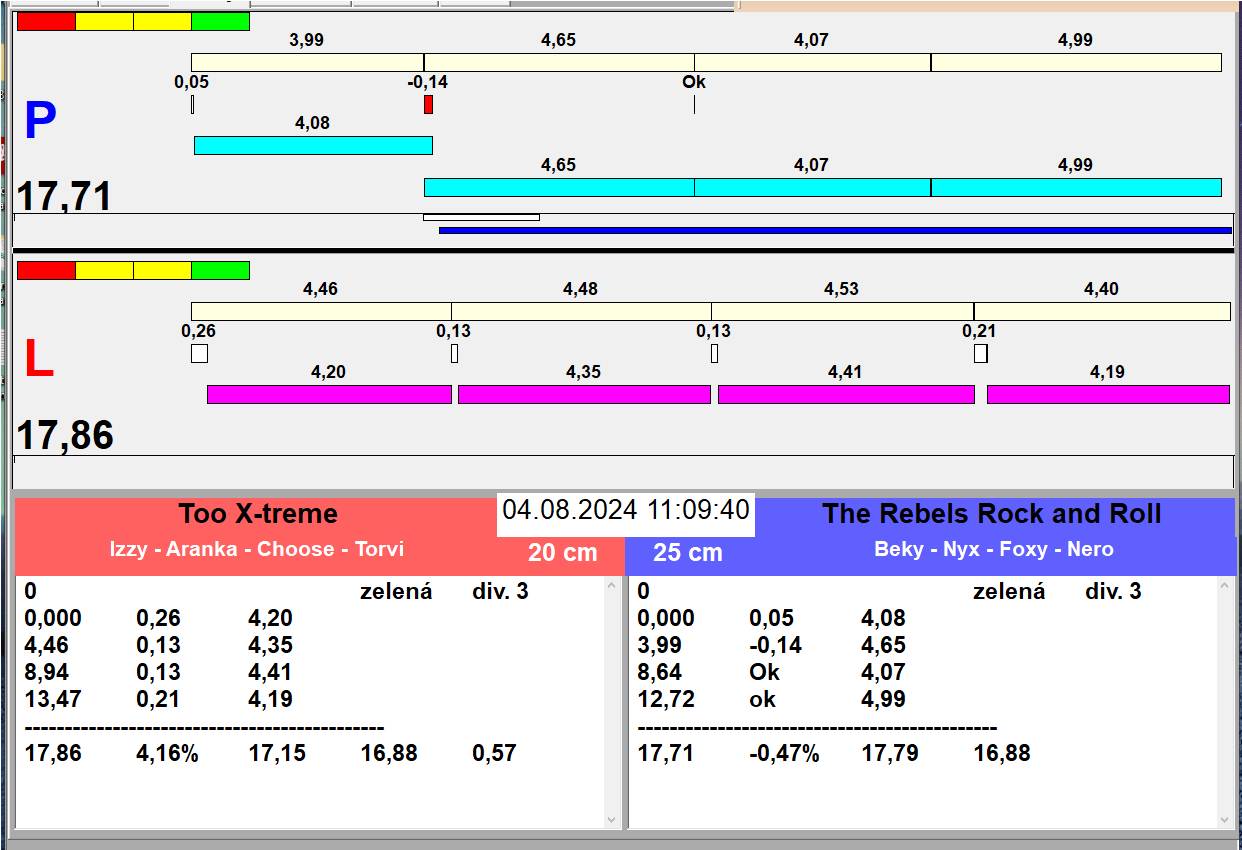Click the green start light in lane P
The height and width of the screenshot is (850, 1242).
[220, 21]
